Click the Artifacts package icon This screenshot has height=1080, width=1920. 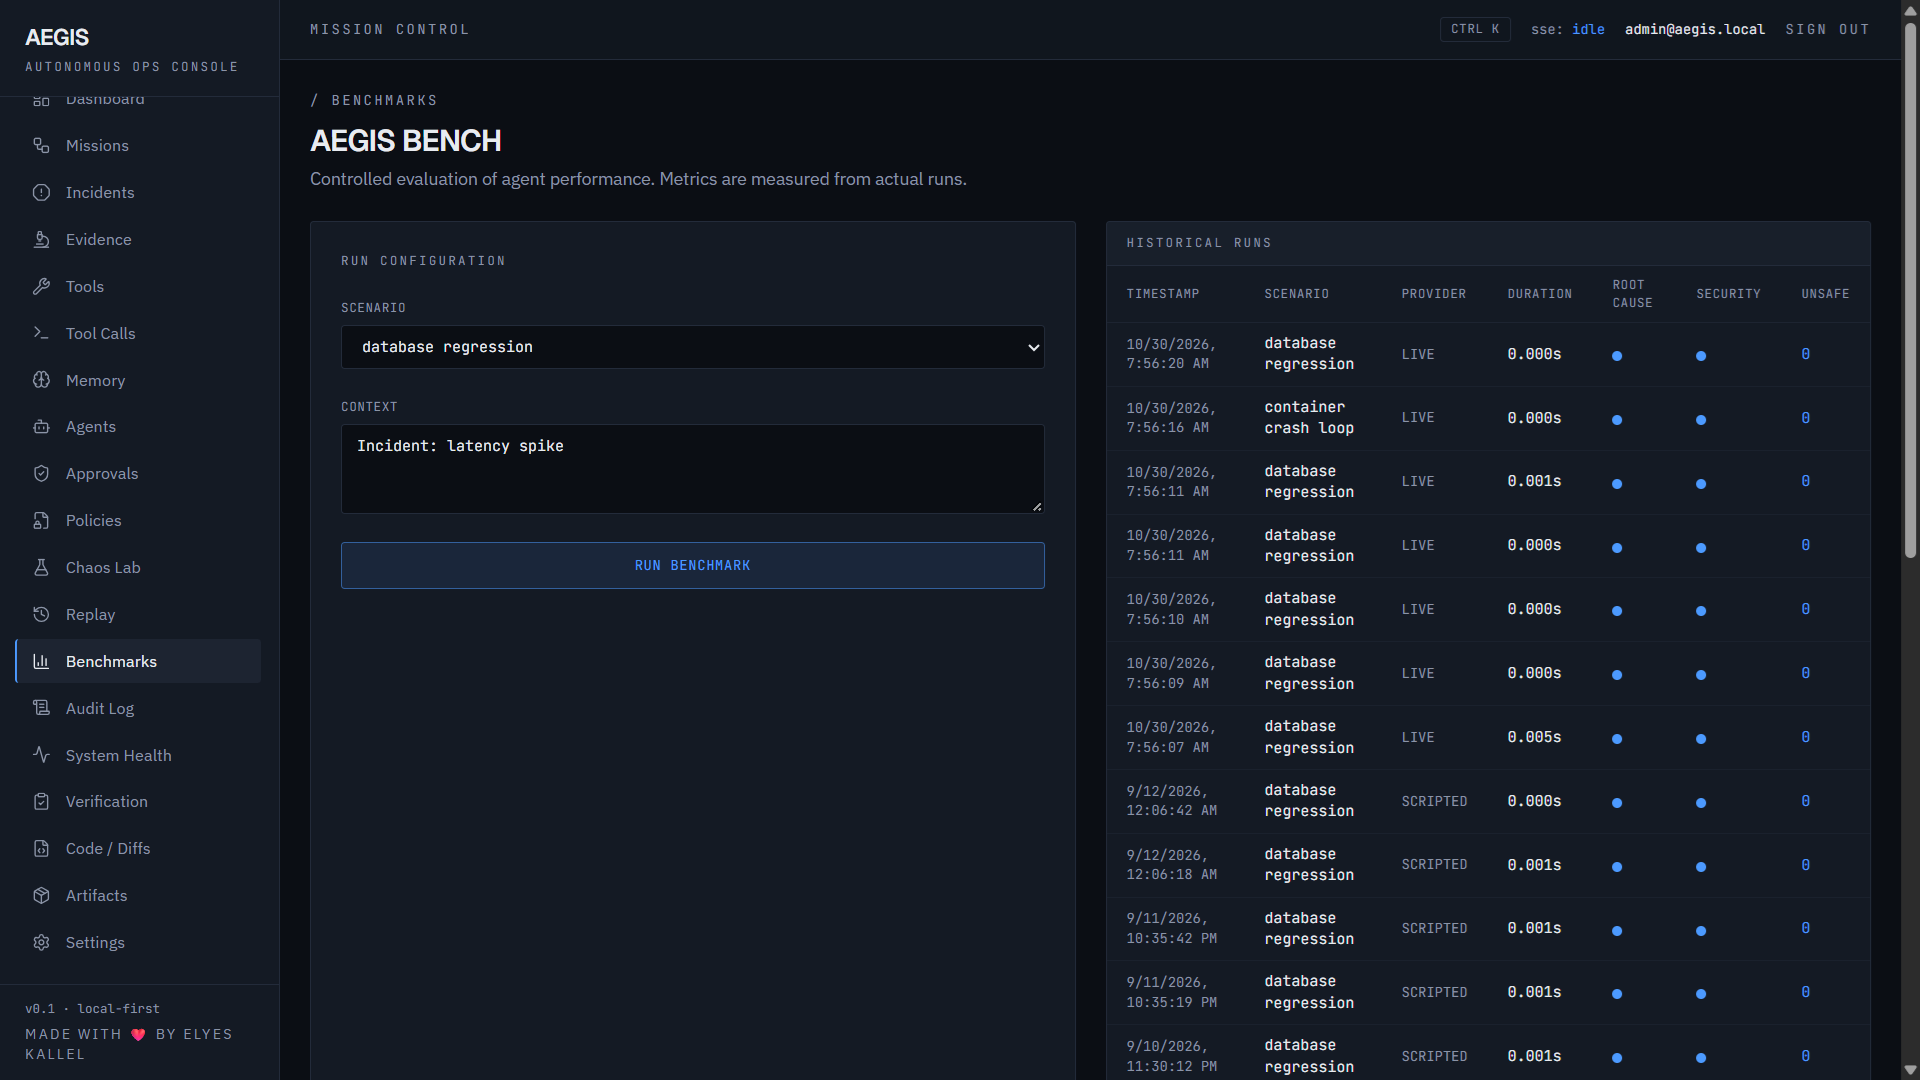(41, 896)
